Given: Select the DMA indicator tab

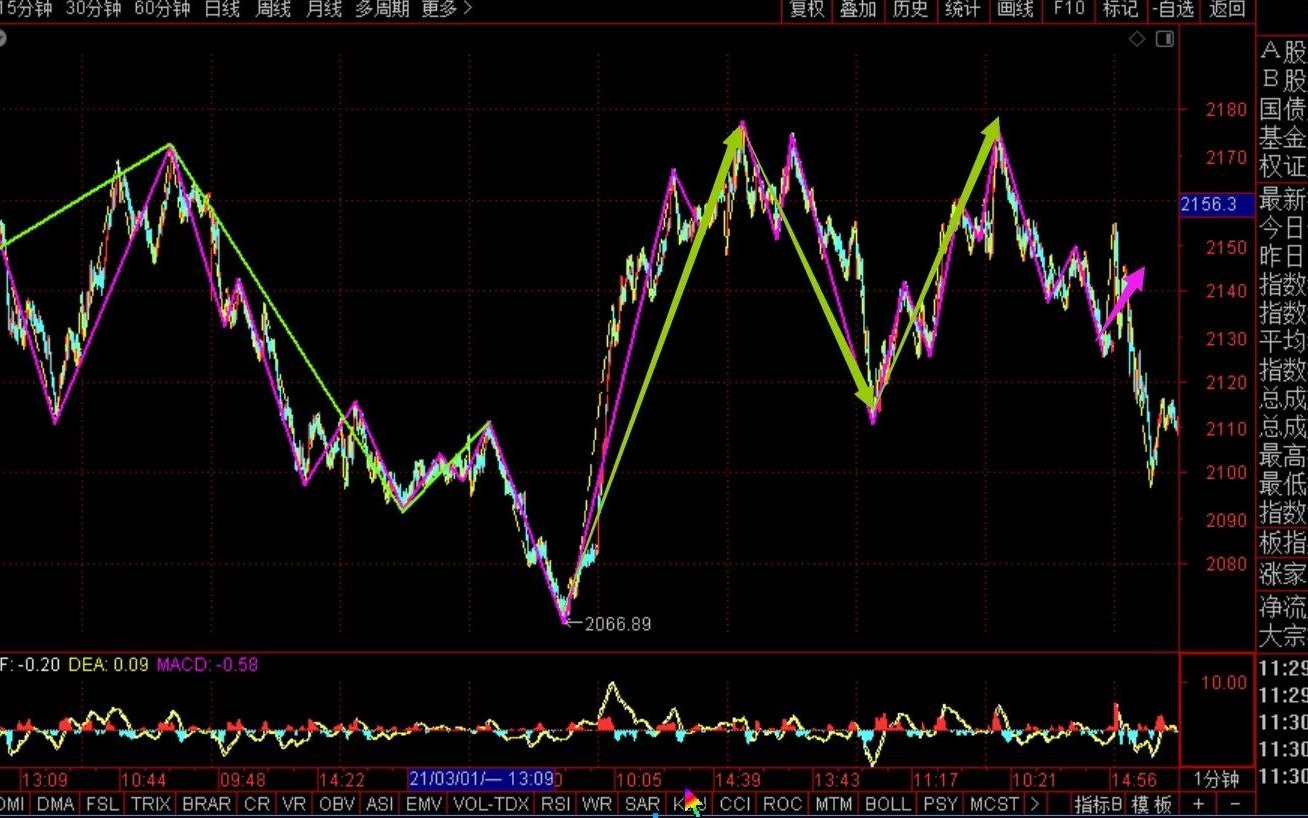Looking at the screenshot, I should [x=55, y=804].
